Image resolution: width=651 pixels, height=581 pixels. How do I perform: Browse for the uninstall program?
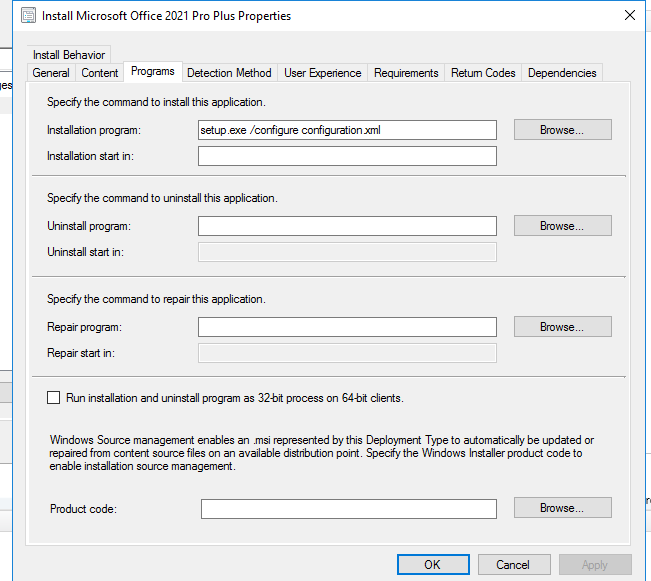coord(562,226)
